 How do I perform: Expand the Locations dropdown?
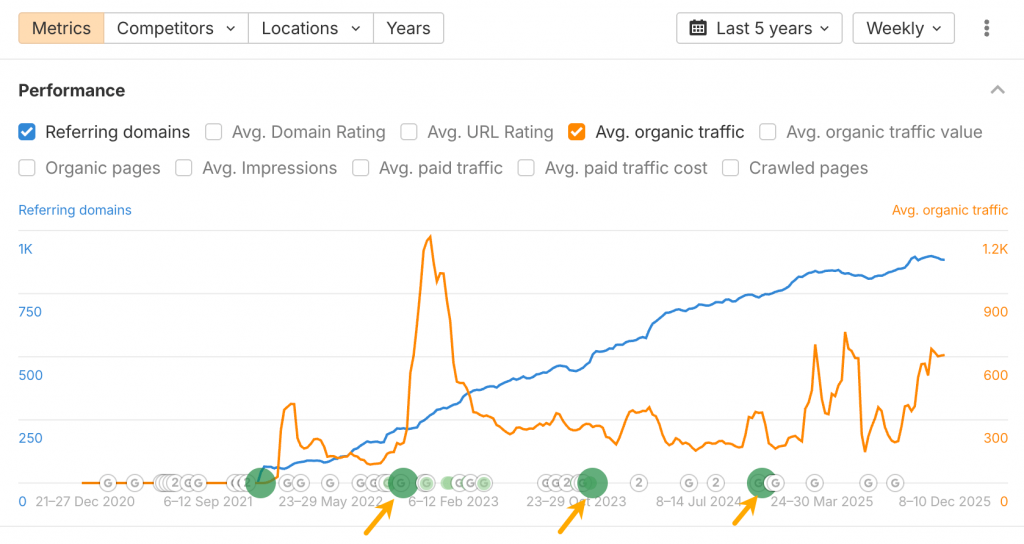tap(310, 28)
